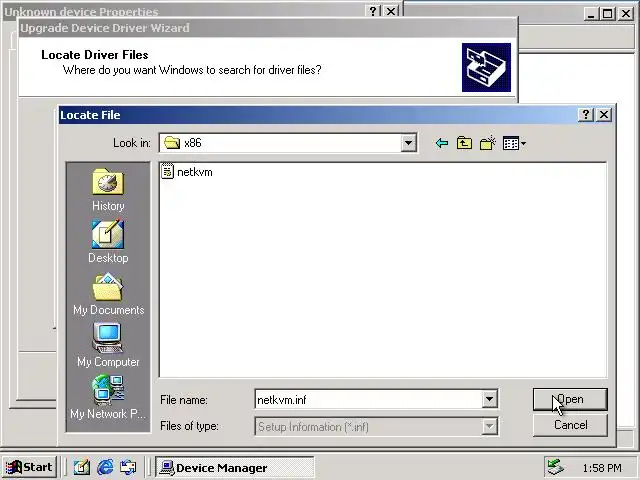Viewport: 640px width, 480px height.
Task: Create a new folder with toolbar icon
Action: tap(488, 143)
